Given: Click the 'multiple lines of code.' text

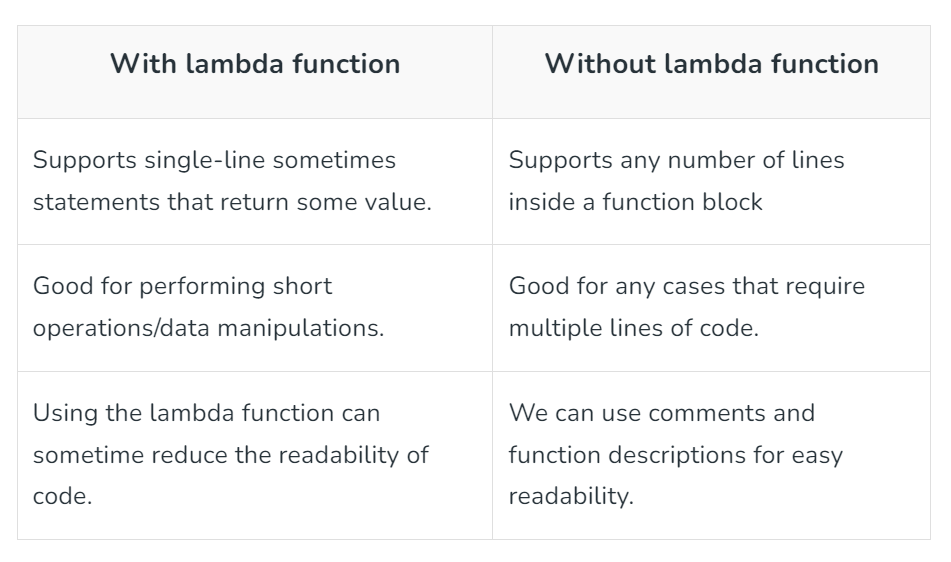Looking at the screenshot, I should click(x=634, y=328).
